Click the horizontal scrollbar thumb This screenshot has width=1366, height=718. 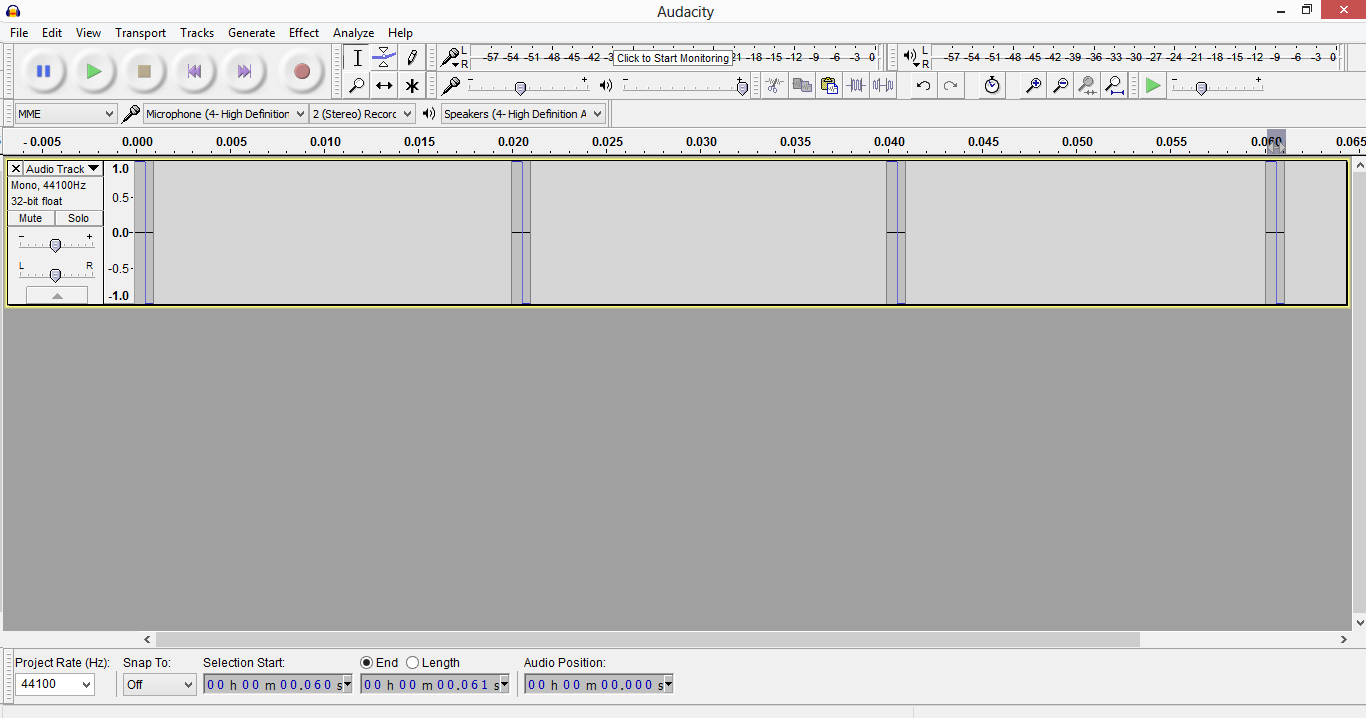648,640
